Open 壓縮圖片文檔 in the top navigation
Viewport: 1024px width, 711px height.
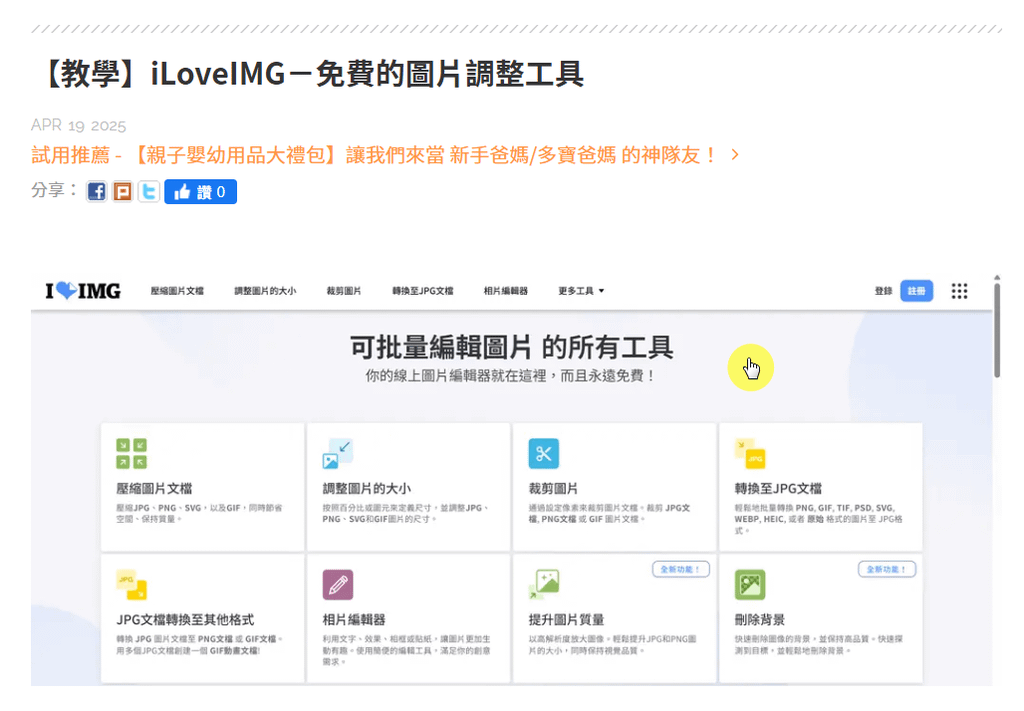coord(177,291)
